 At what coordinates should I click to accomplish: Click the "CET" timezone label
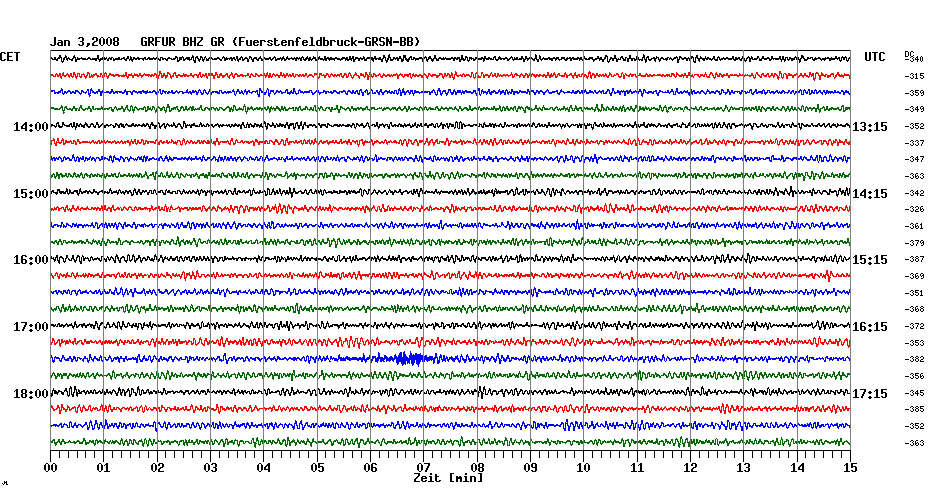(10, 57)
